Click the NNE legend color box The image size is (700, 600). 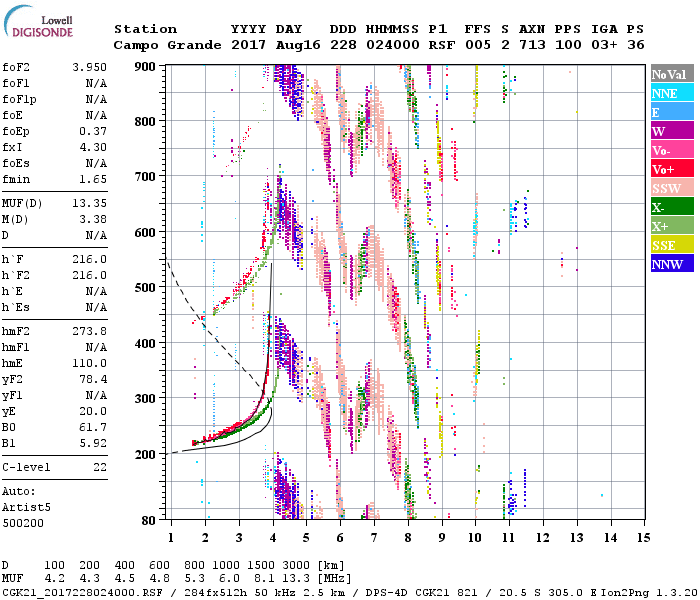[671, 93]
